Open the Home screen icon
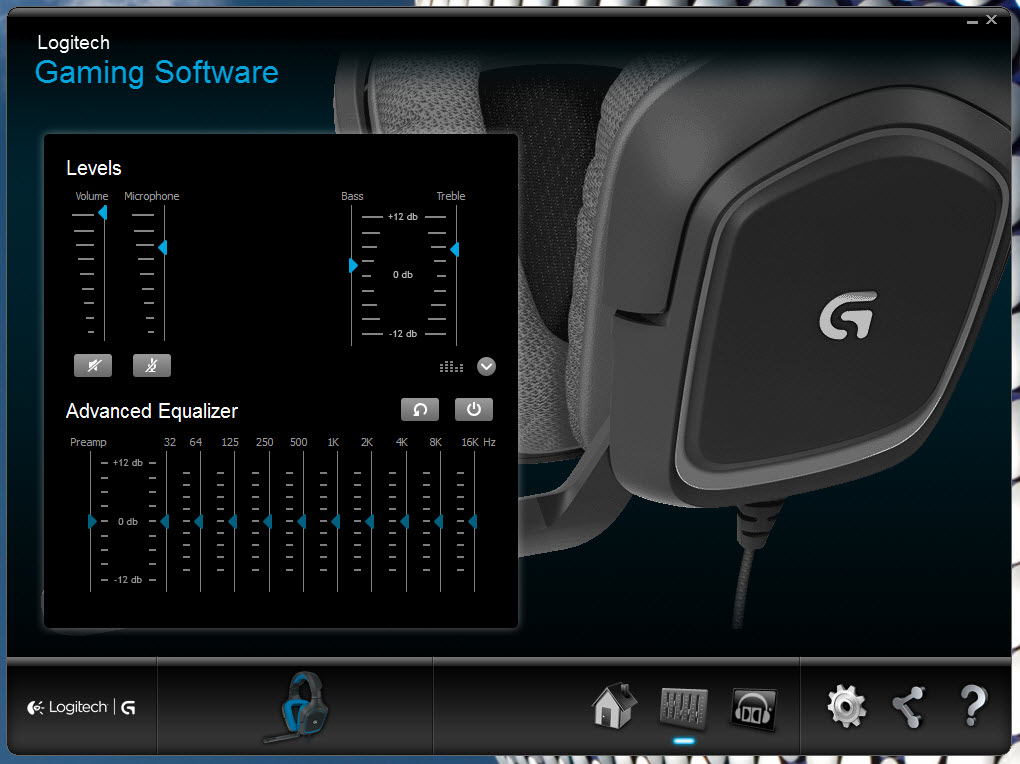The image size is (1020, 764). [x=614, y=706]
